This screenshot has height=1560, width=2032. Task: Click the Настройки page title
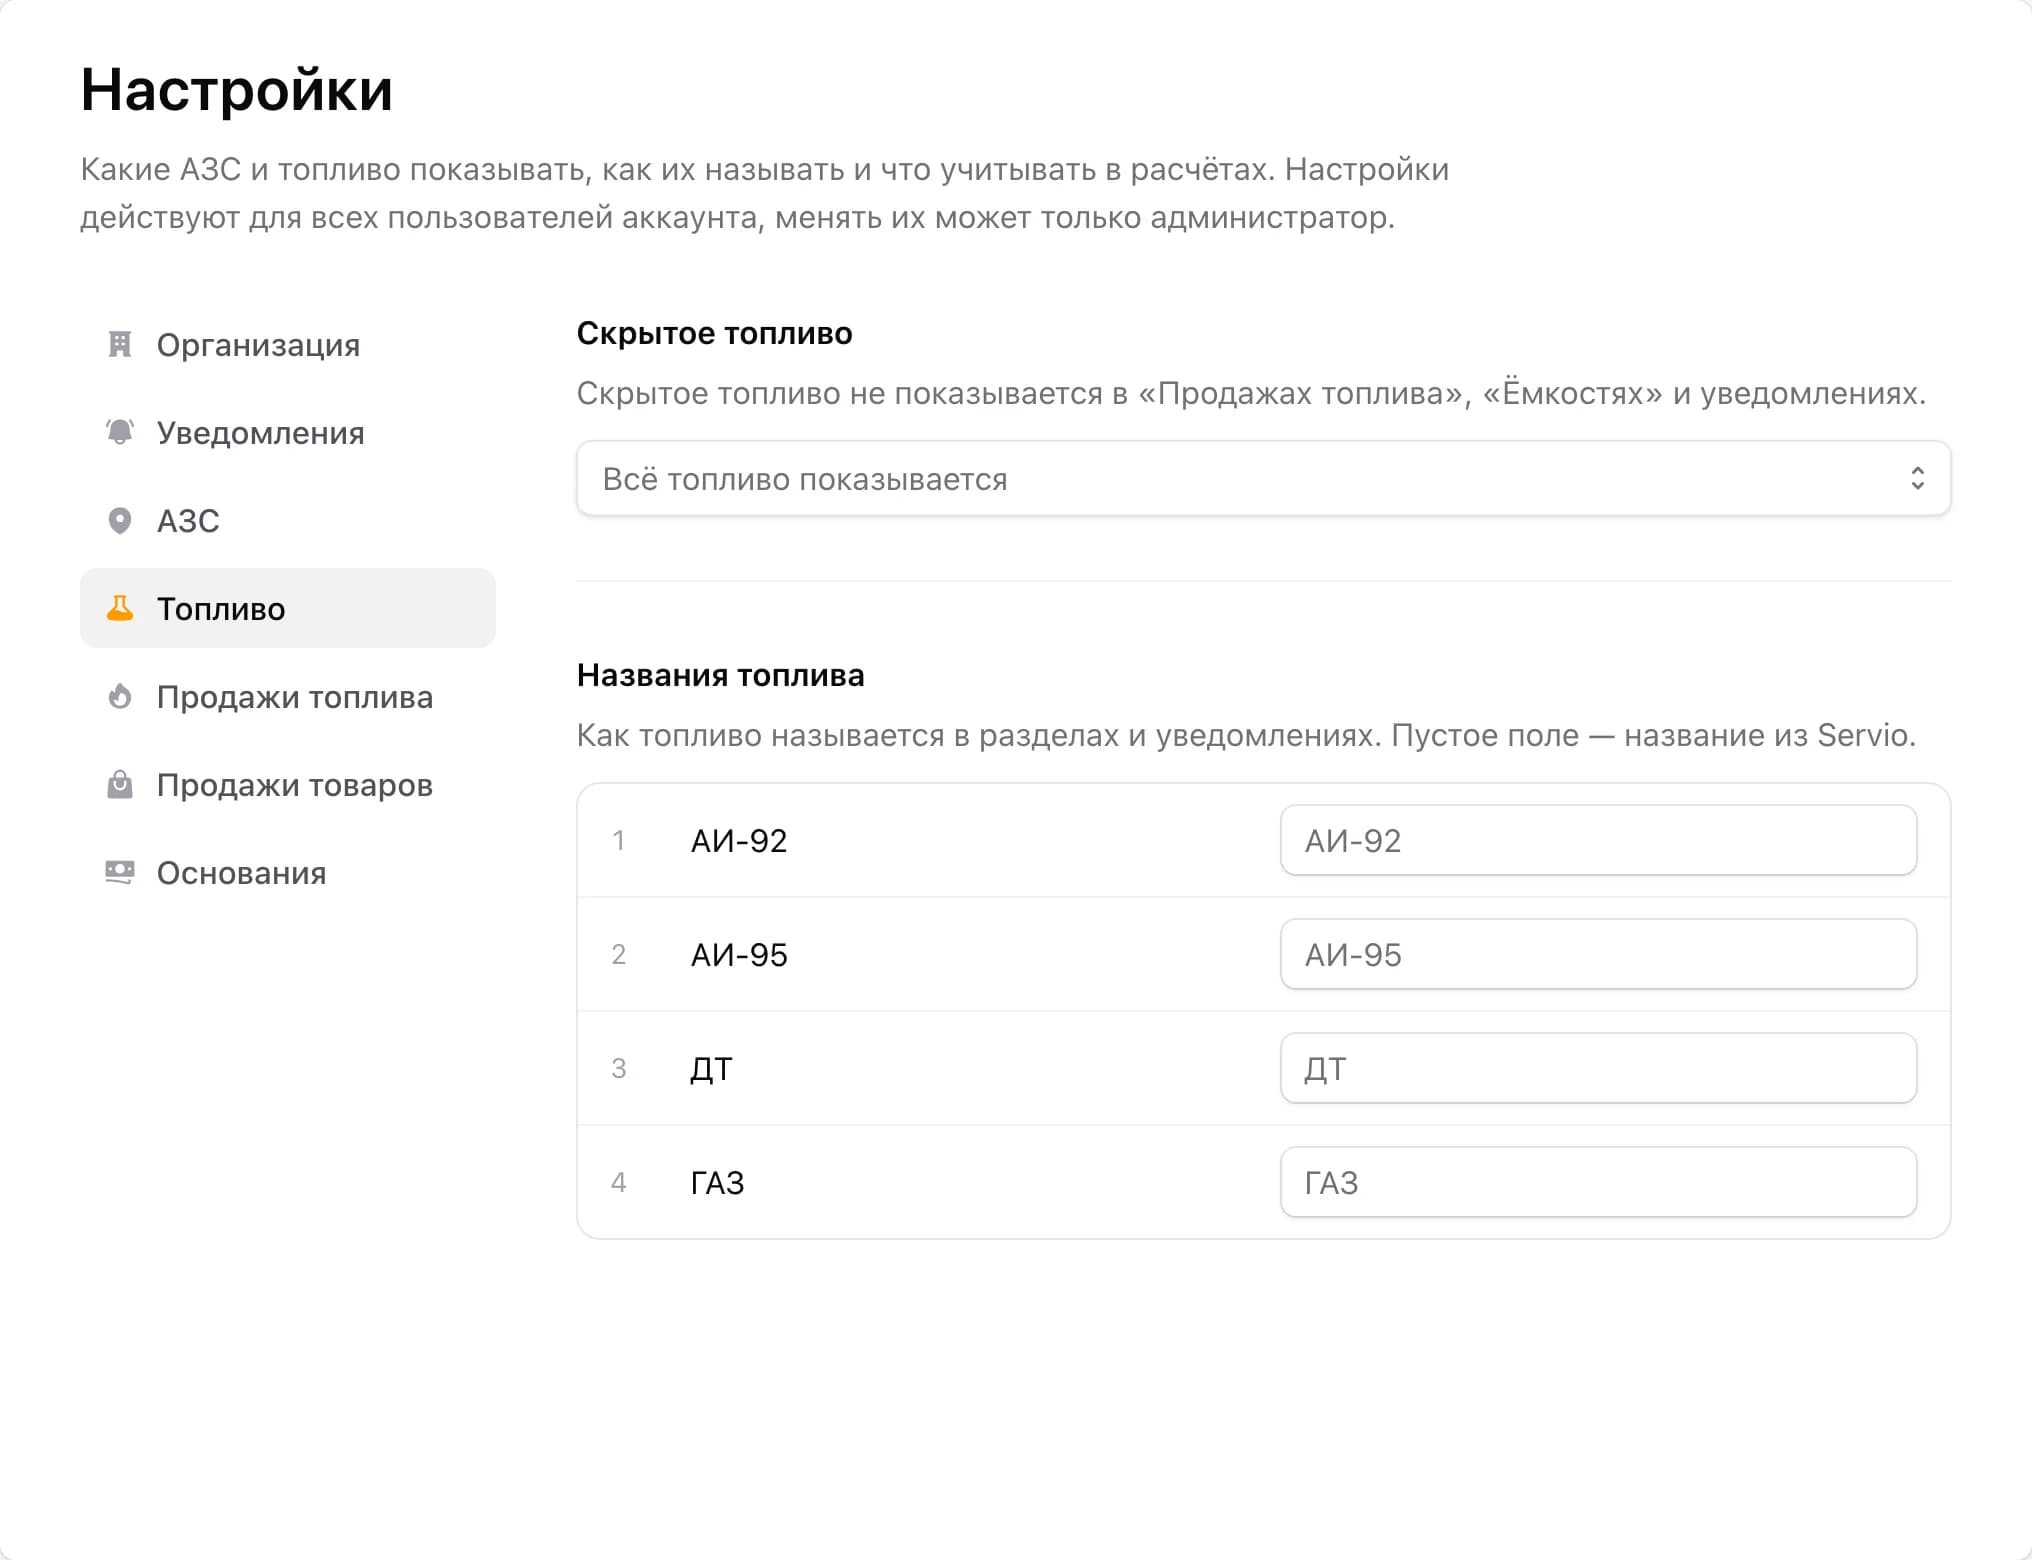click(236, 91)
